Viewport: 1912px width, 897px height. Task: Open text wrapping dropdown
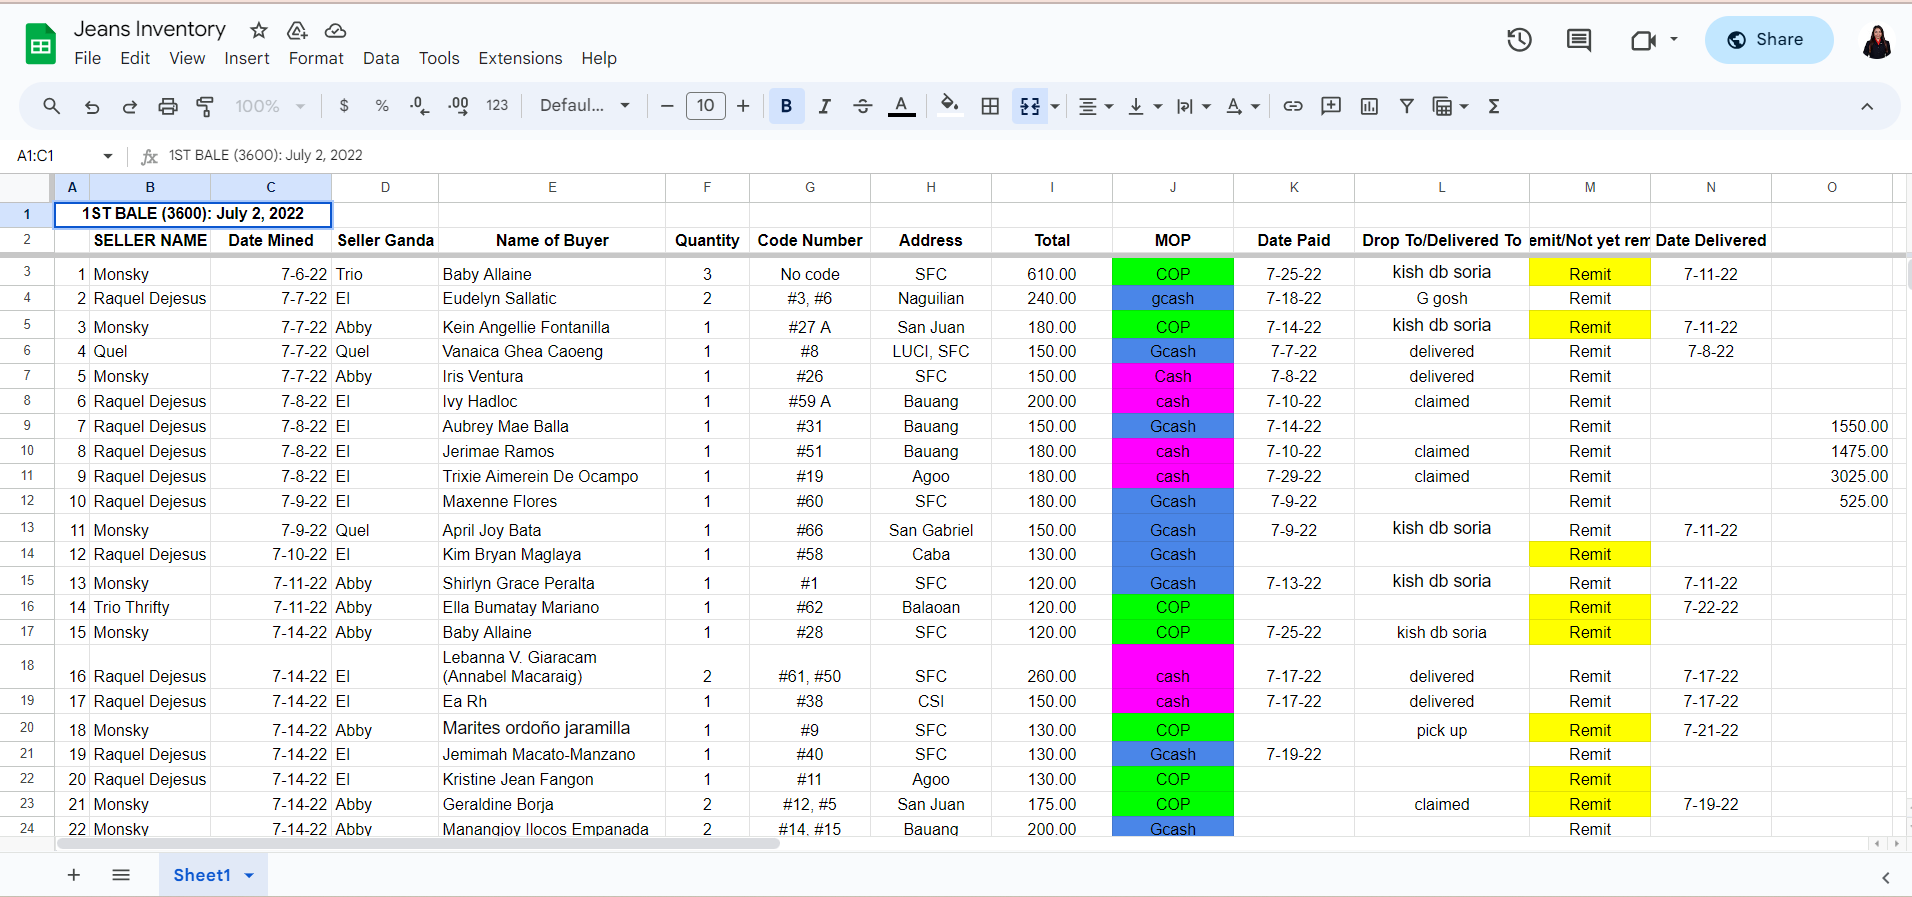pos(1194,106)
